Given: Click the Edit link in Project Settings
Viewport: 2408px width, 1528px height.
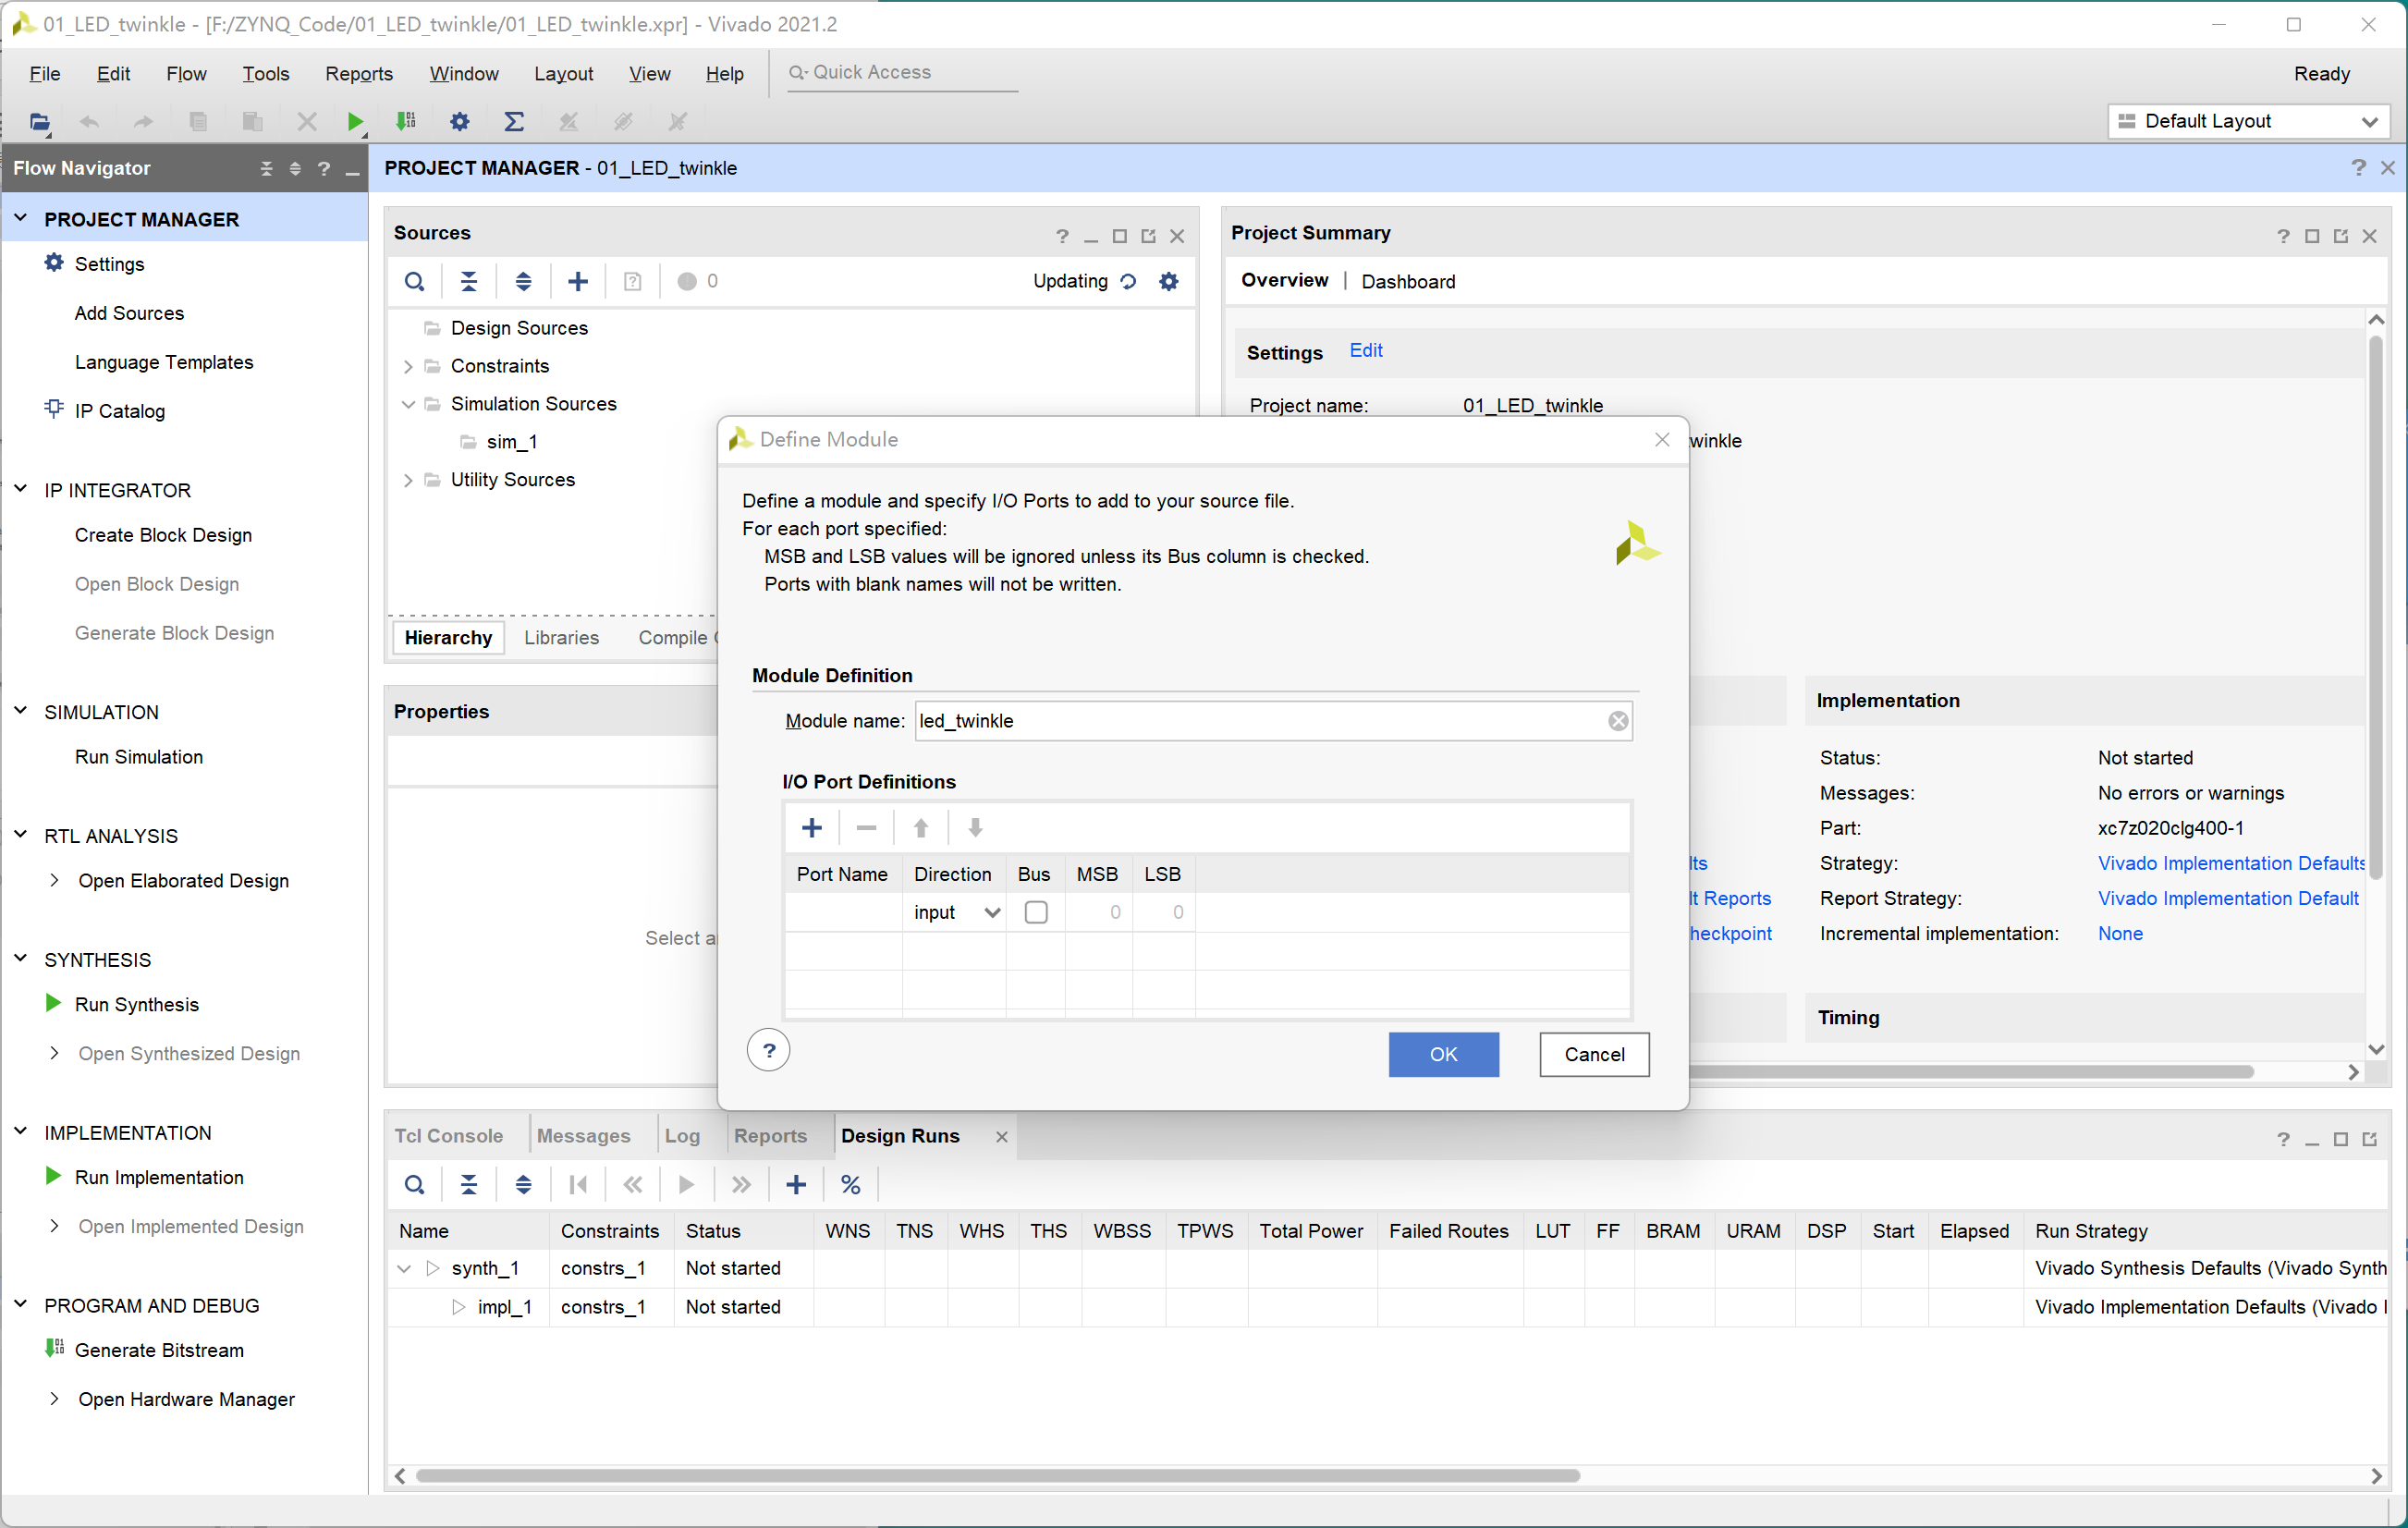Looking at the screenshot, I should pos(1365,351).
